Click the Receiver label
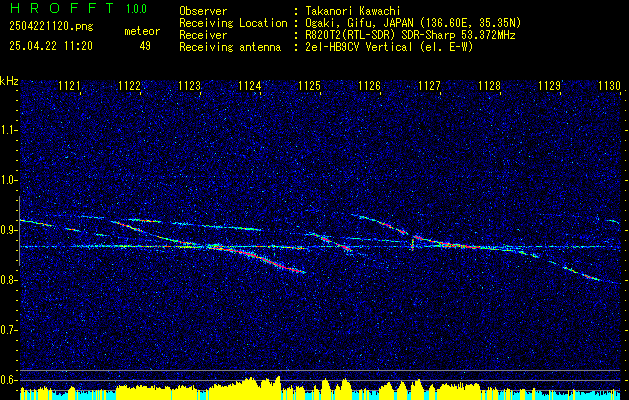This screenshot has height=400, width=629. tap(203, 35)
